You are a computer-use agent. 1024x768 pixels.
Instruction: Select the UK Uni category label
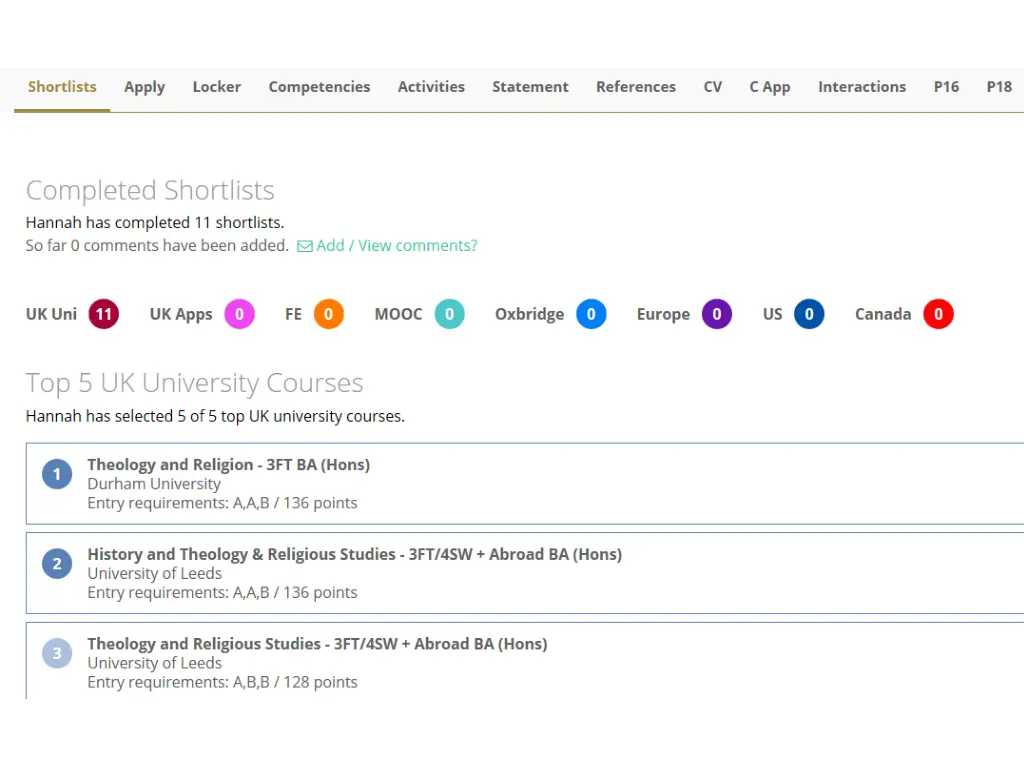(x=51, y=314)
